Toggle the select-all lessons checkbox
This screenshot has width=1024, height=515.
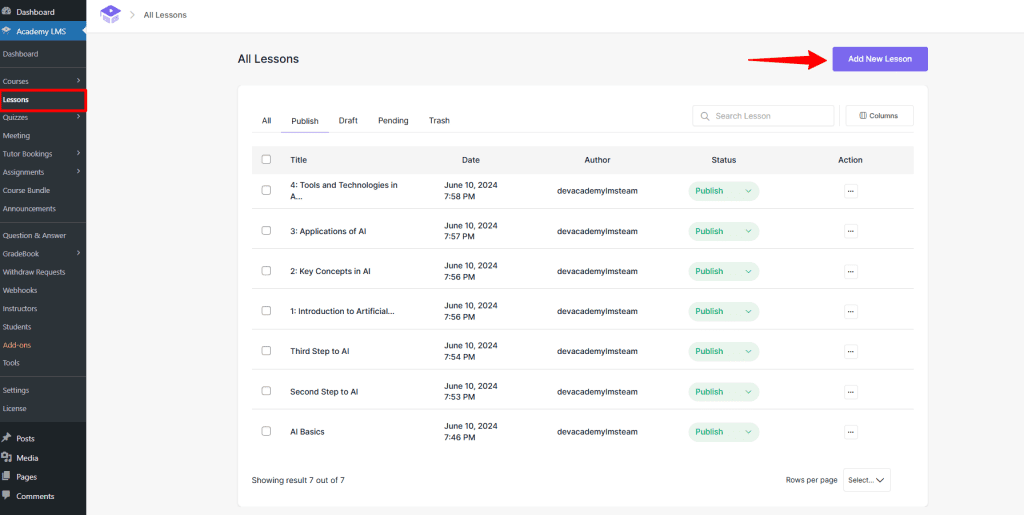pos(266,159)
